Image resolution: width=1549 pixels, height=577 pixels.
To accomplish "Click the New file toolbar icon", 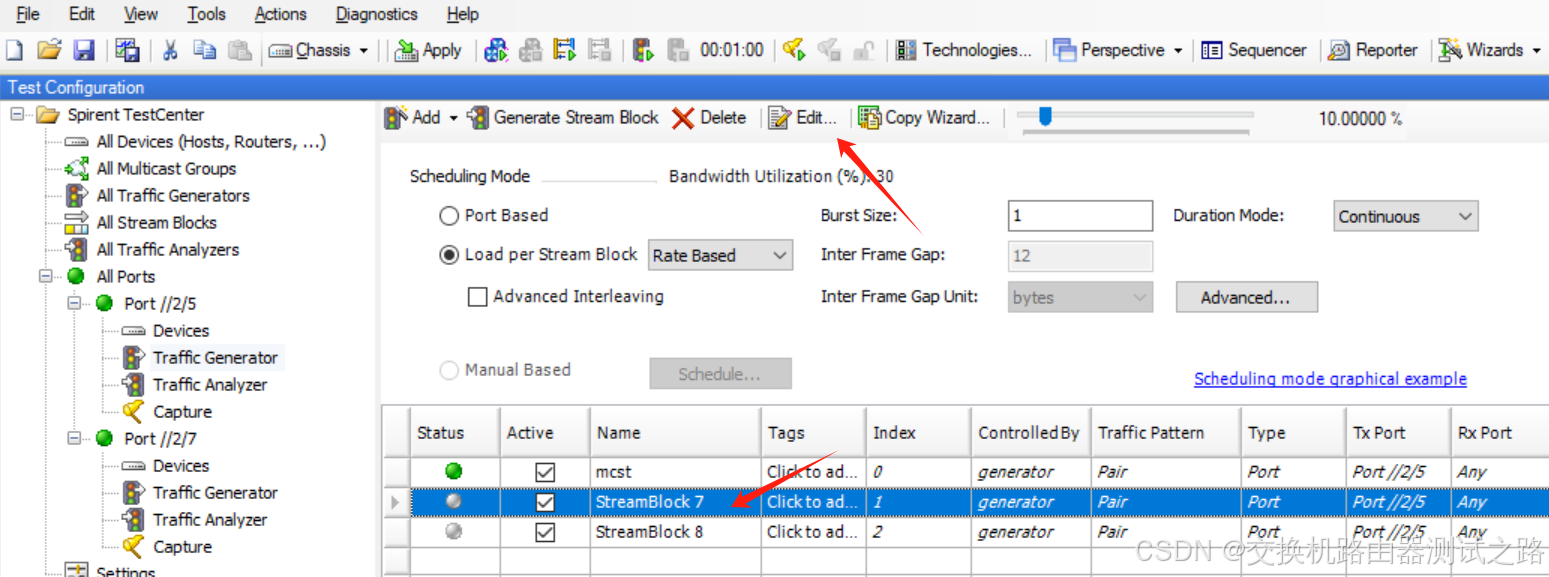I will [x=15, y=50].
